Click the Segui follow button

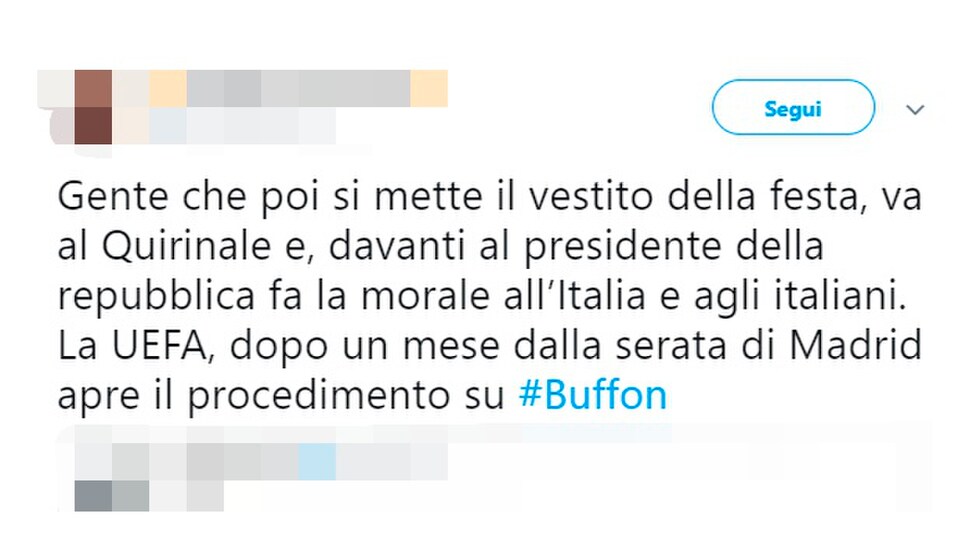click(793, 107)
